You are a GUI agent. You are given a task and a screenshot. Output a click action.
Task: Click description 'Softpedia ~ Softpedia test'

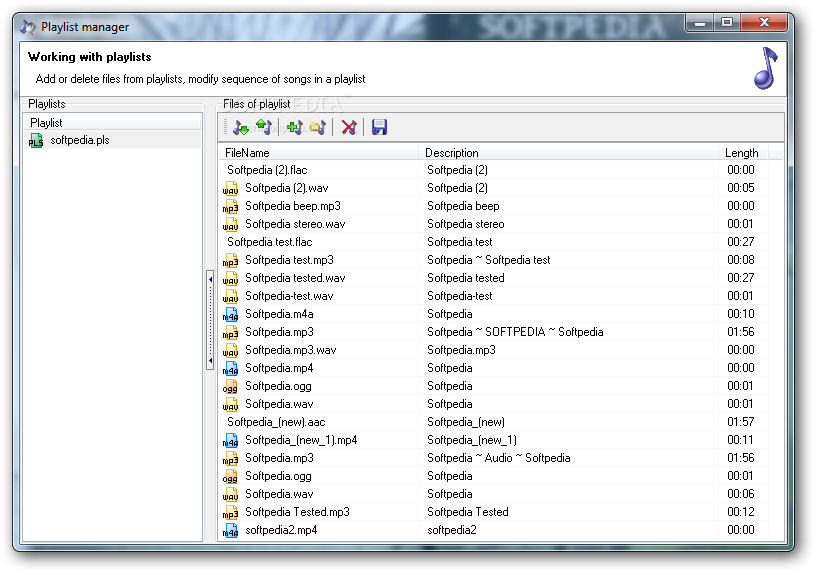(x=489, y=260)
